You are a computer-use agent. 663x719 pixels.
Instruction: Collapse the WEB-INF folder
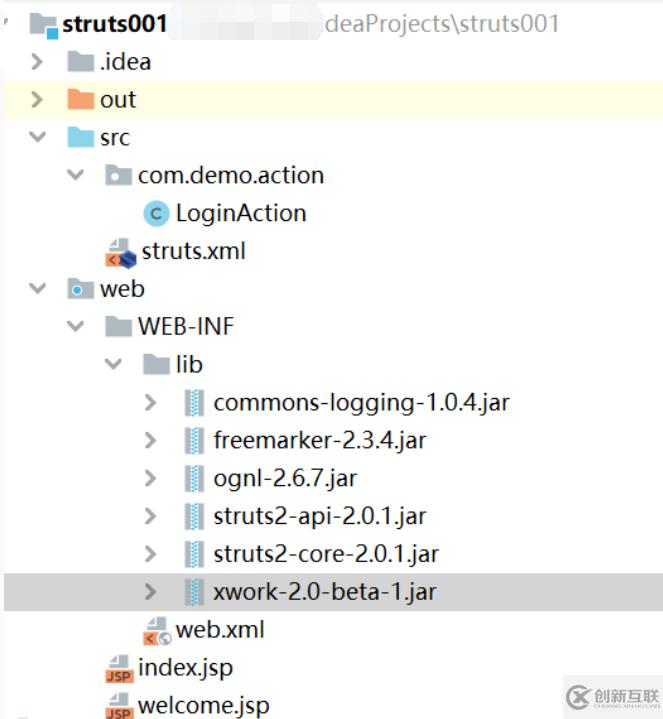pos(75,326)
